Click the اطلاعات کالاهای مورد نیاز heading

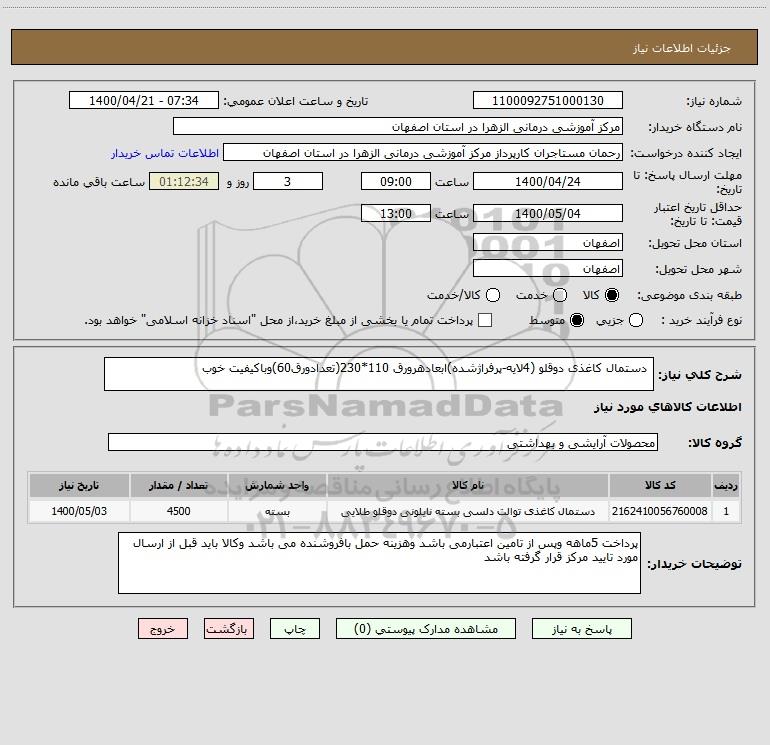click(x=667, y=407)
